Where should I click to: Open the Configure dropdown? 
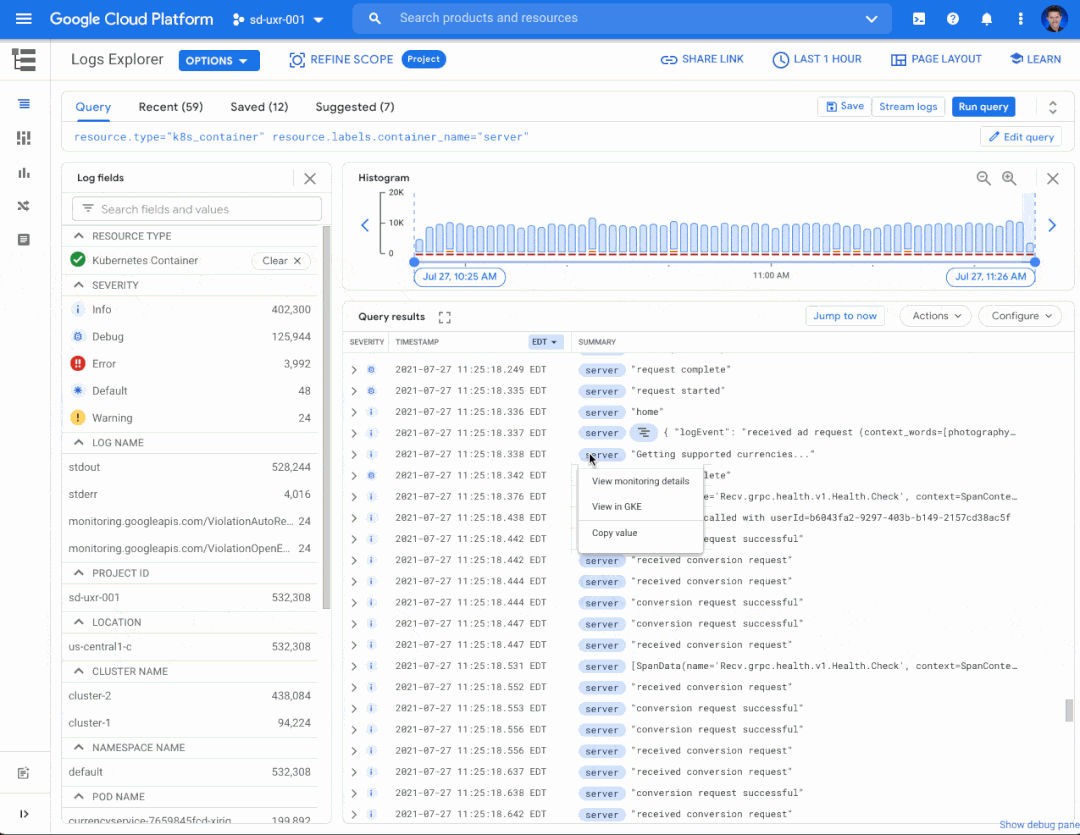pyautogui.click(x=1021, y=316)
